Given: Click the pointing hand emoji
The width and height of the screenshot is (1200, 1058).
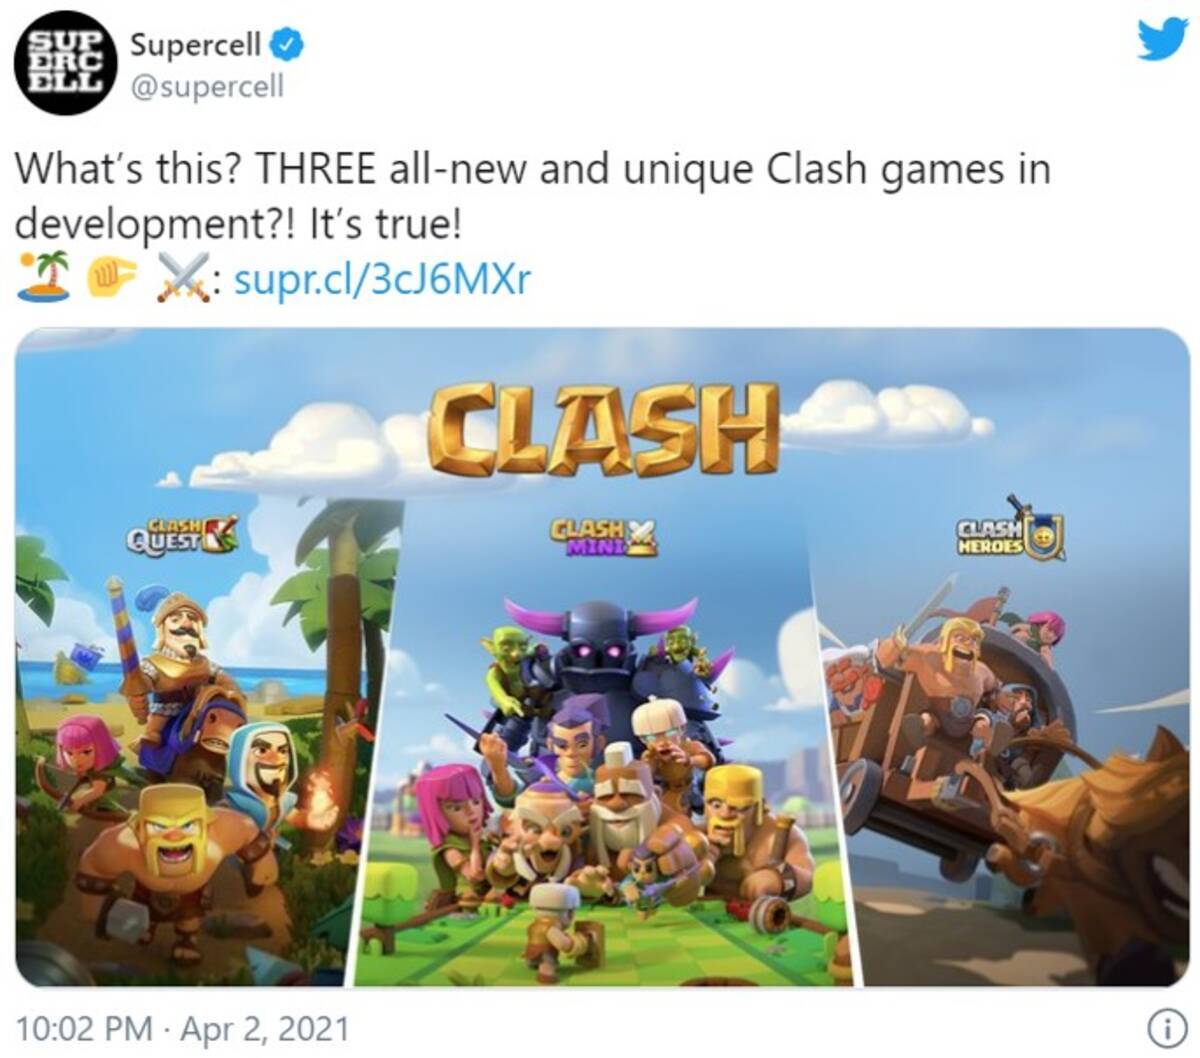Looking at the screenshot, I should click(x=111, y=276).
